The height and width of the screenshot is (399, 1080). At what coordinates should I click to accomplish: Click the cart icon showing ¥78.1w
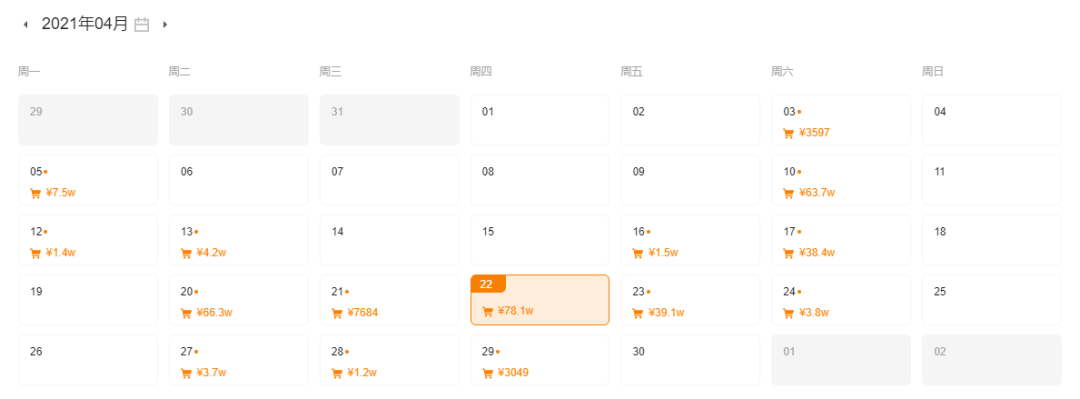click(x=488, y=311)
